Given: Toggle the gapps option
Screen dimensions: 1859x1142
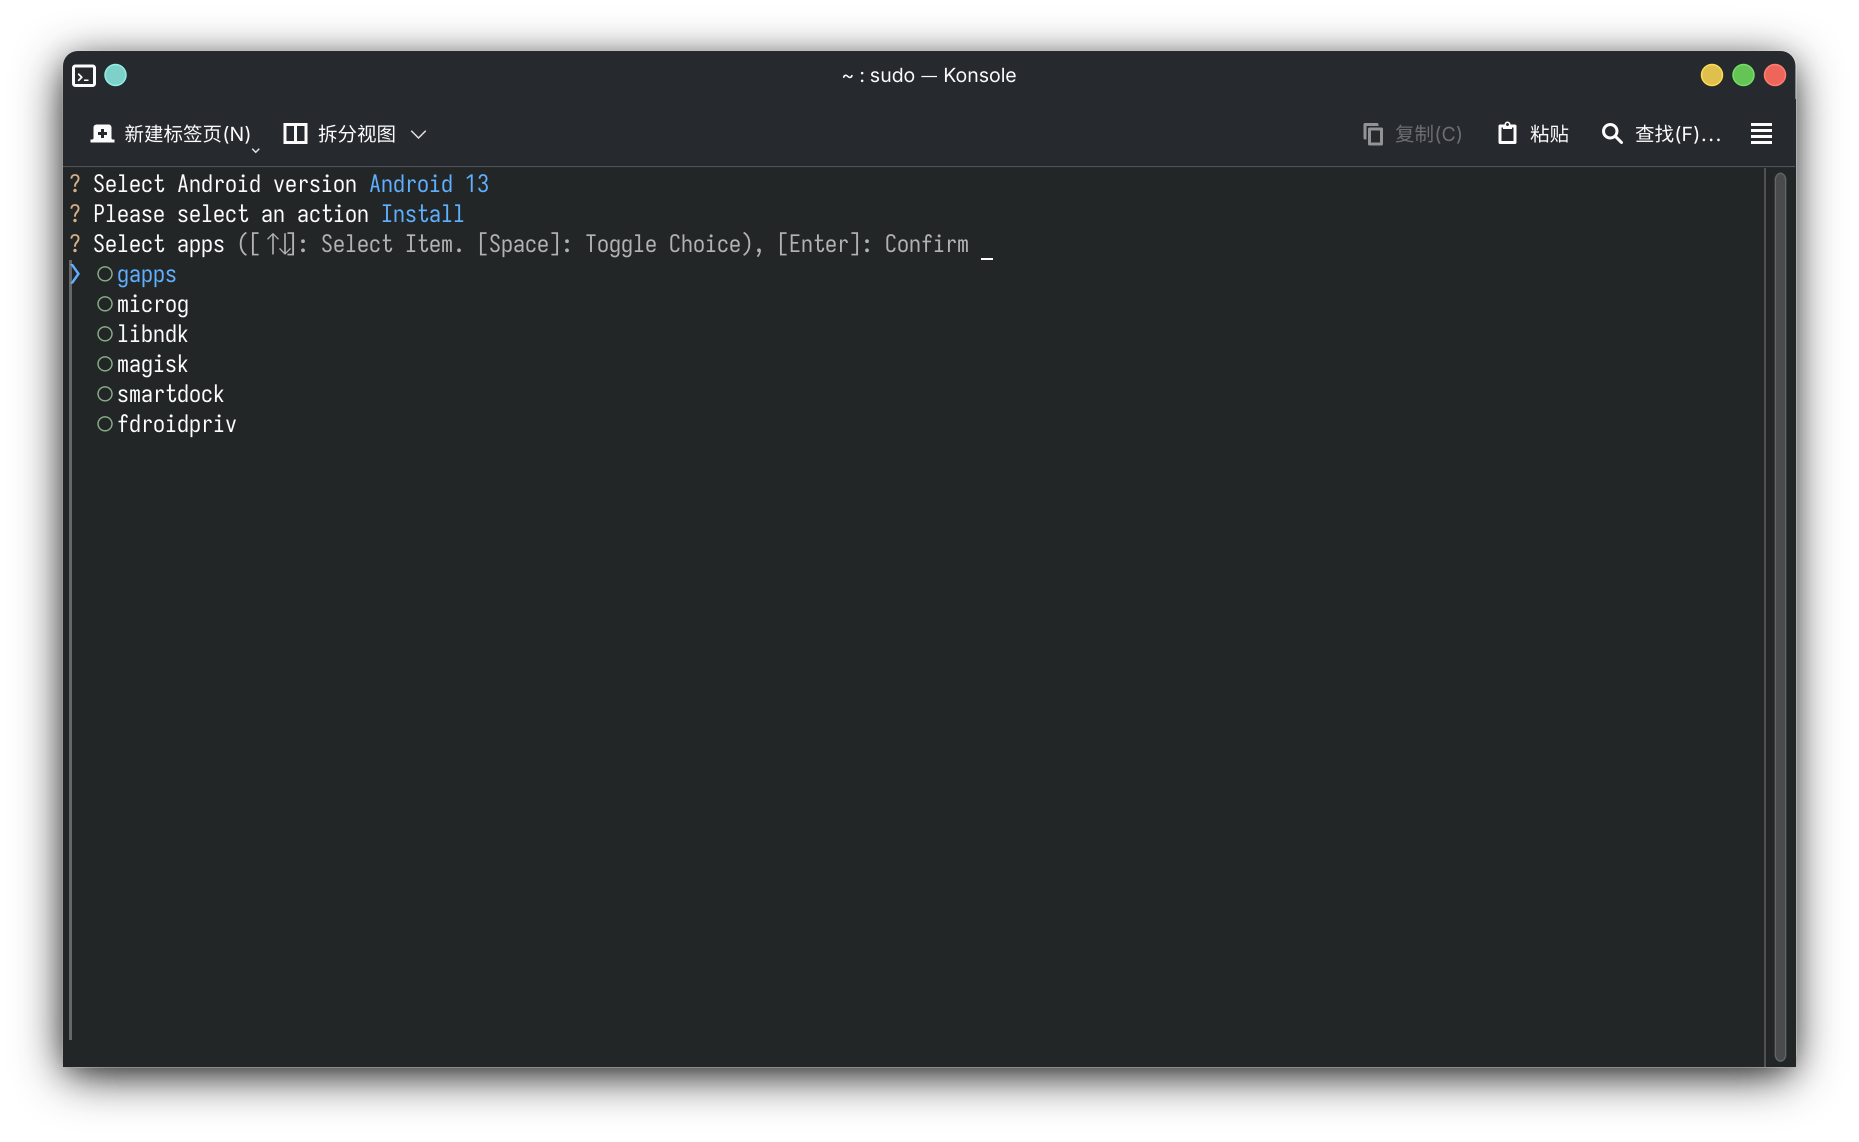Looking at the screenshot, I should 136,275.
